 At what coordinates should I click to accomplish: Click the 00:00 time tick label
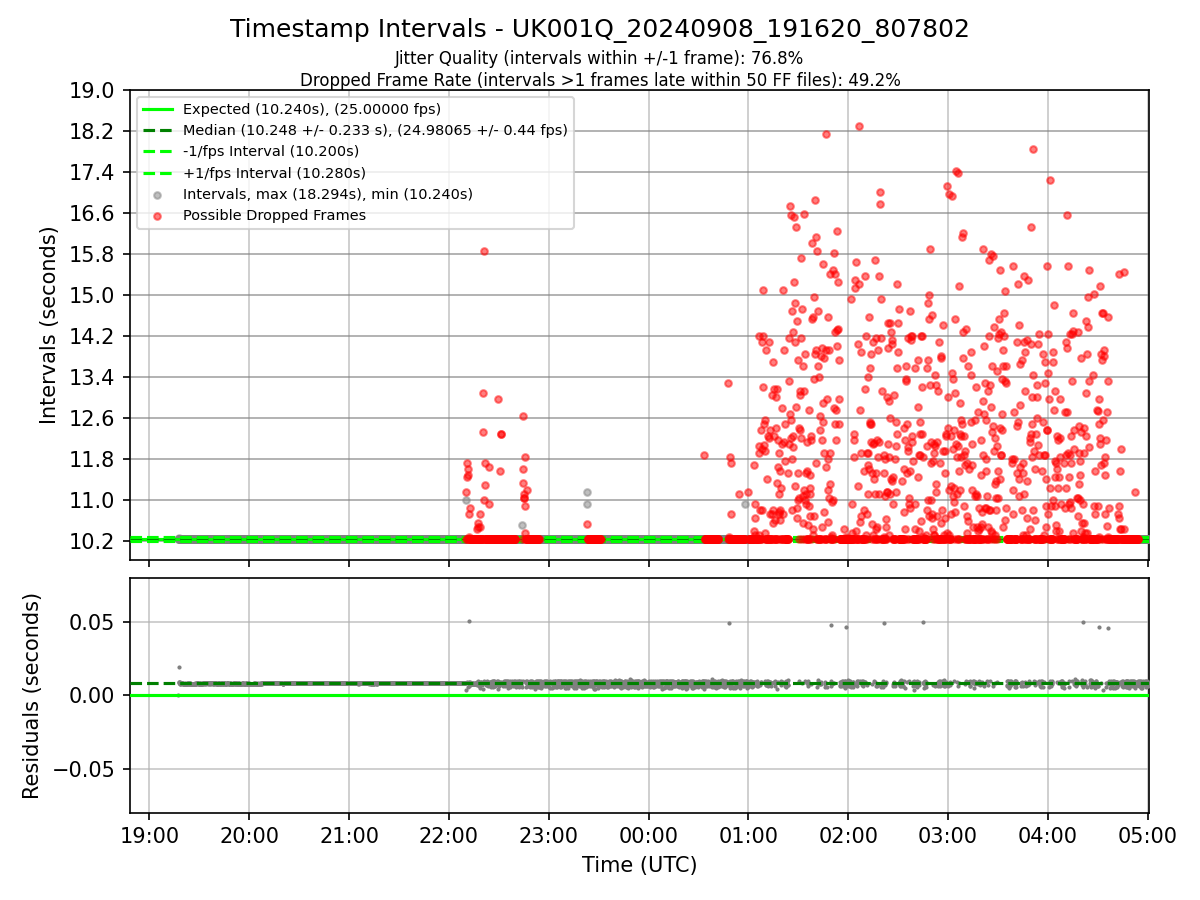click(x=648, y=835)
